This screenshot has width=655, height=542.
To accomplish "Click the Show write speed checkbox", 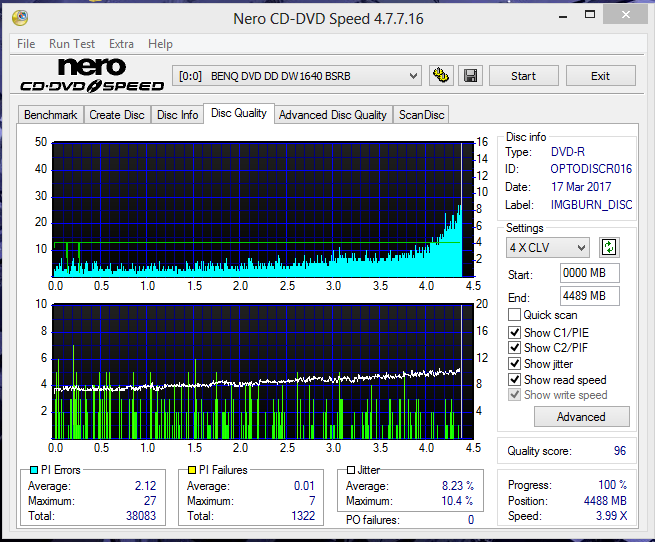I will point(514,395).
